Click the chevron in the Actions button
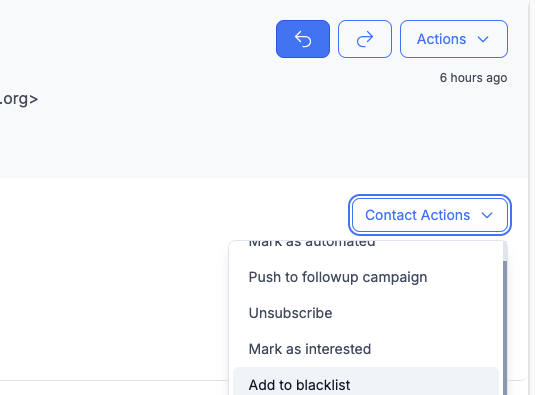535x395 pixels. (x=483, y=39)
